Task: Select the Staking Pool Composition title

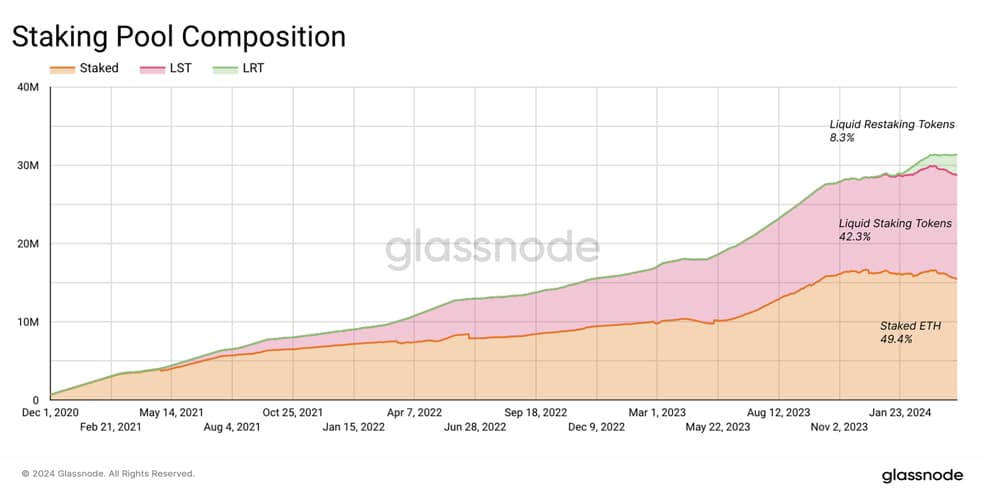Action: pyautogui.click(x=179, y=36)
